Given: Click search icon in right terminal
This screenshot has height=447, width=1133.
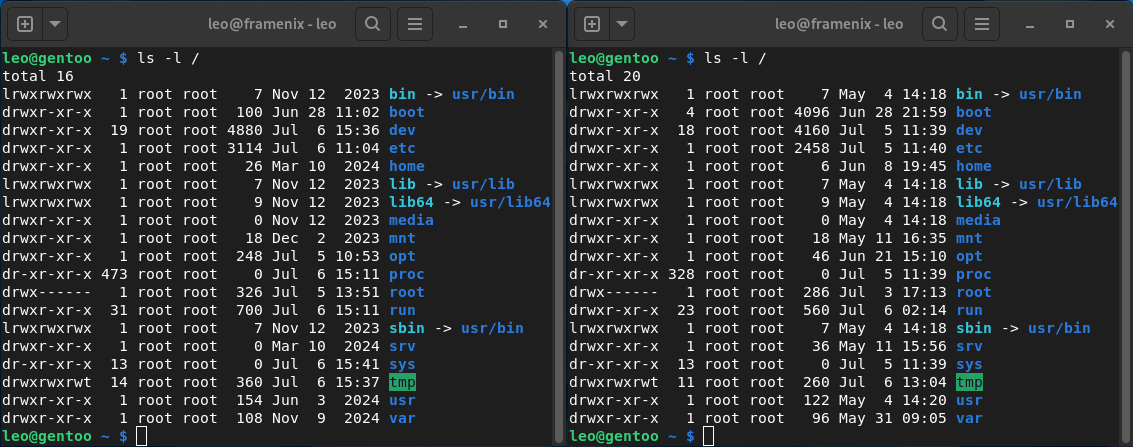Looking at the screenshot, I should 939,24.
